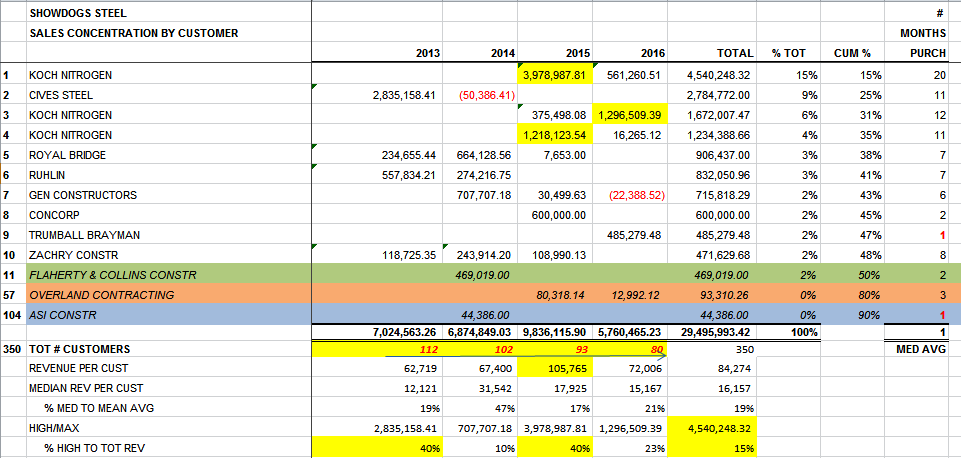
Task: Select the row number 57 cell
Action: tap(13, 295)
